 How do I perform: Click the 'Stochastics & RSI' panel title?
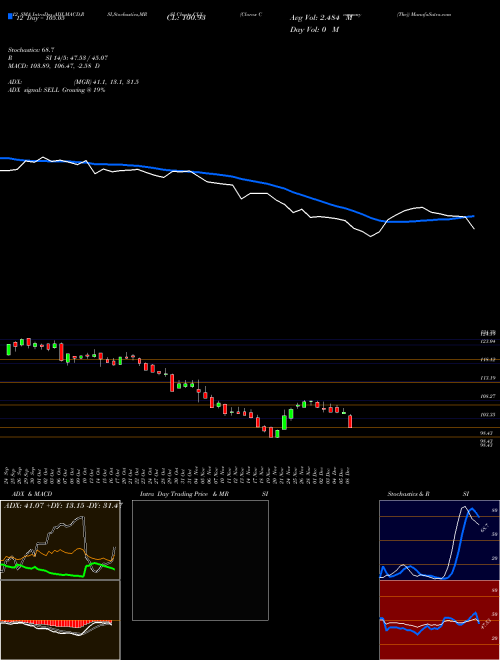tap(428, 494)
